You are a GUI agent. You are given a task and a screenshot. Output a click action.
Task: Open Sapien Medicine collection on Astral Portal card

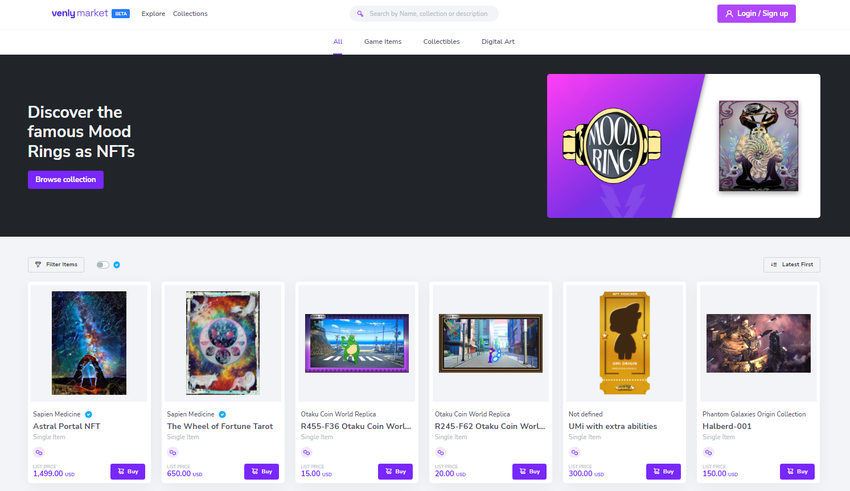56,414
